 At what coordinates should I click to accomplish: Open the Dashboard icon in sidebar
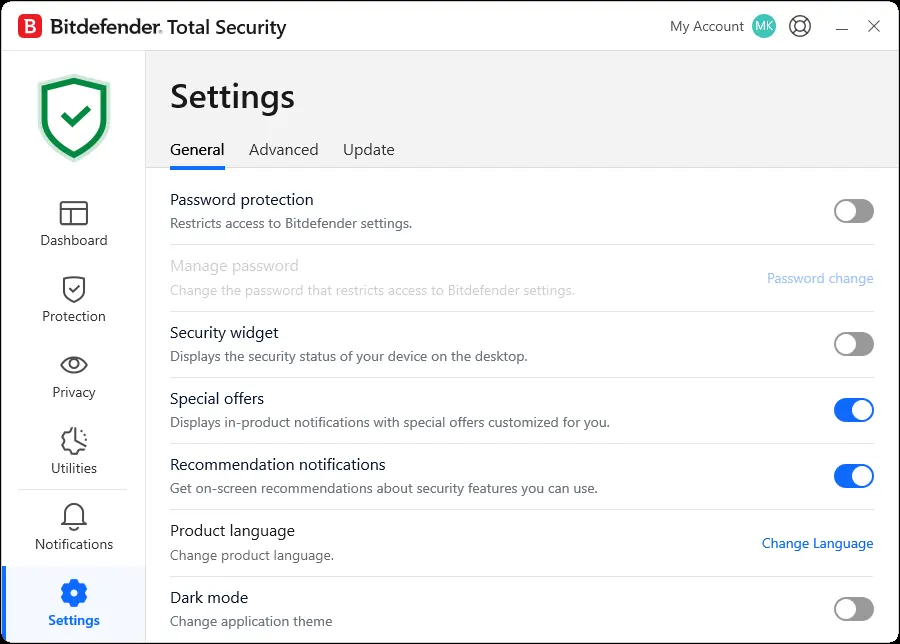[73, 213]
